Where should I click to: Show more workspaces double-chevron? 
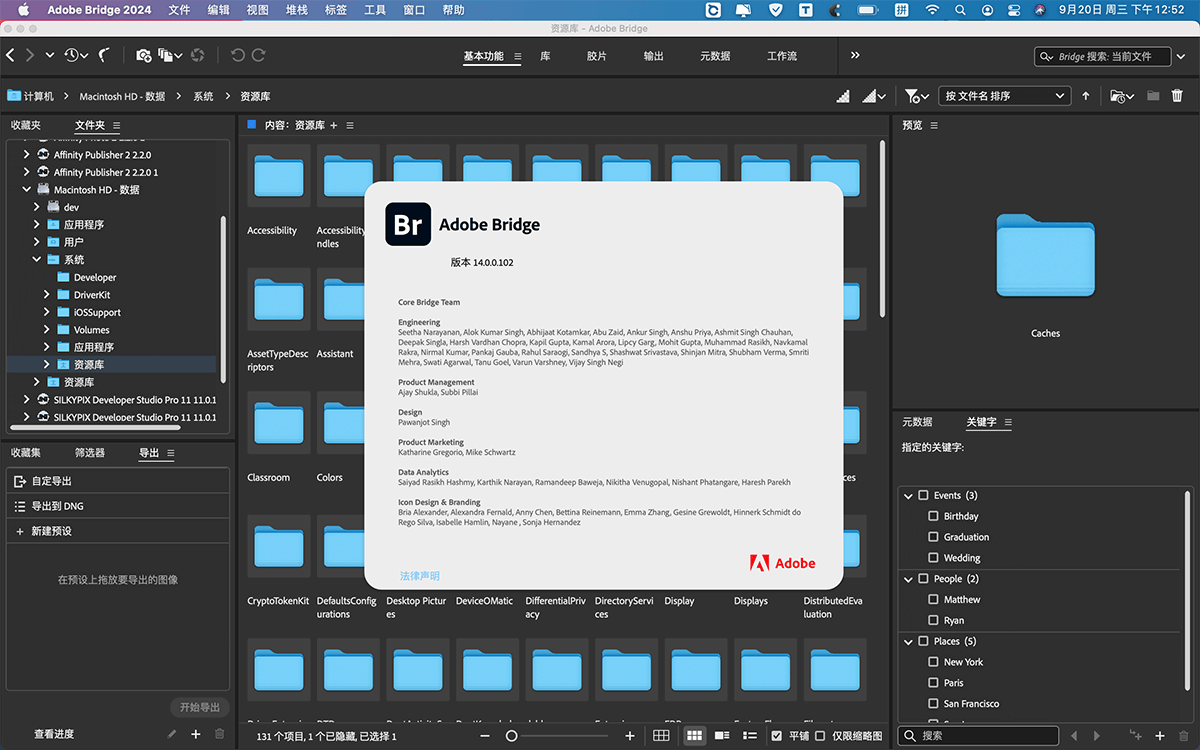[855, 56]
